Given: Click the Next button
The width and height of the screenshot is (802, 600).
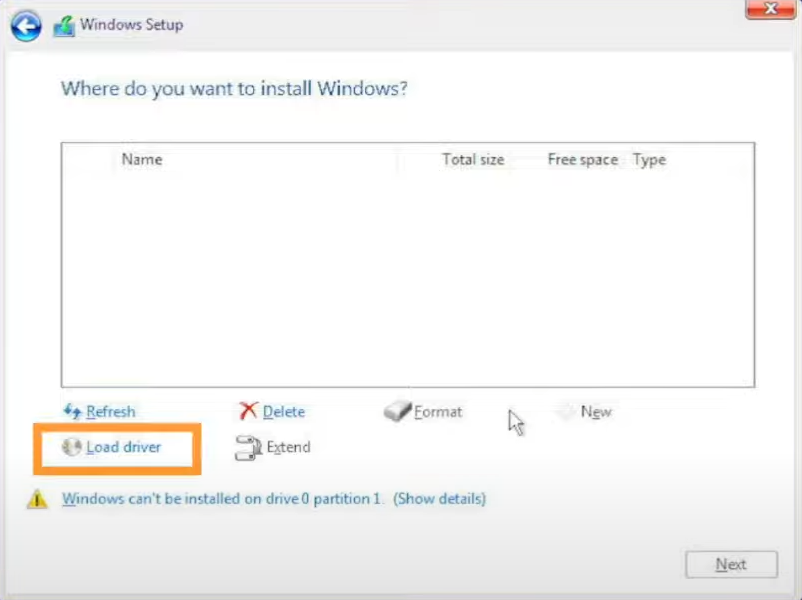Looking at the screenshot, I should (x=731, y=564).
